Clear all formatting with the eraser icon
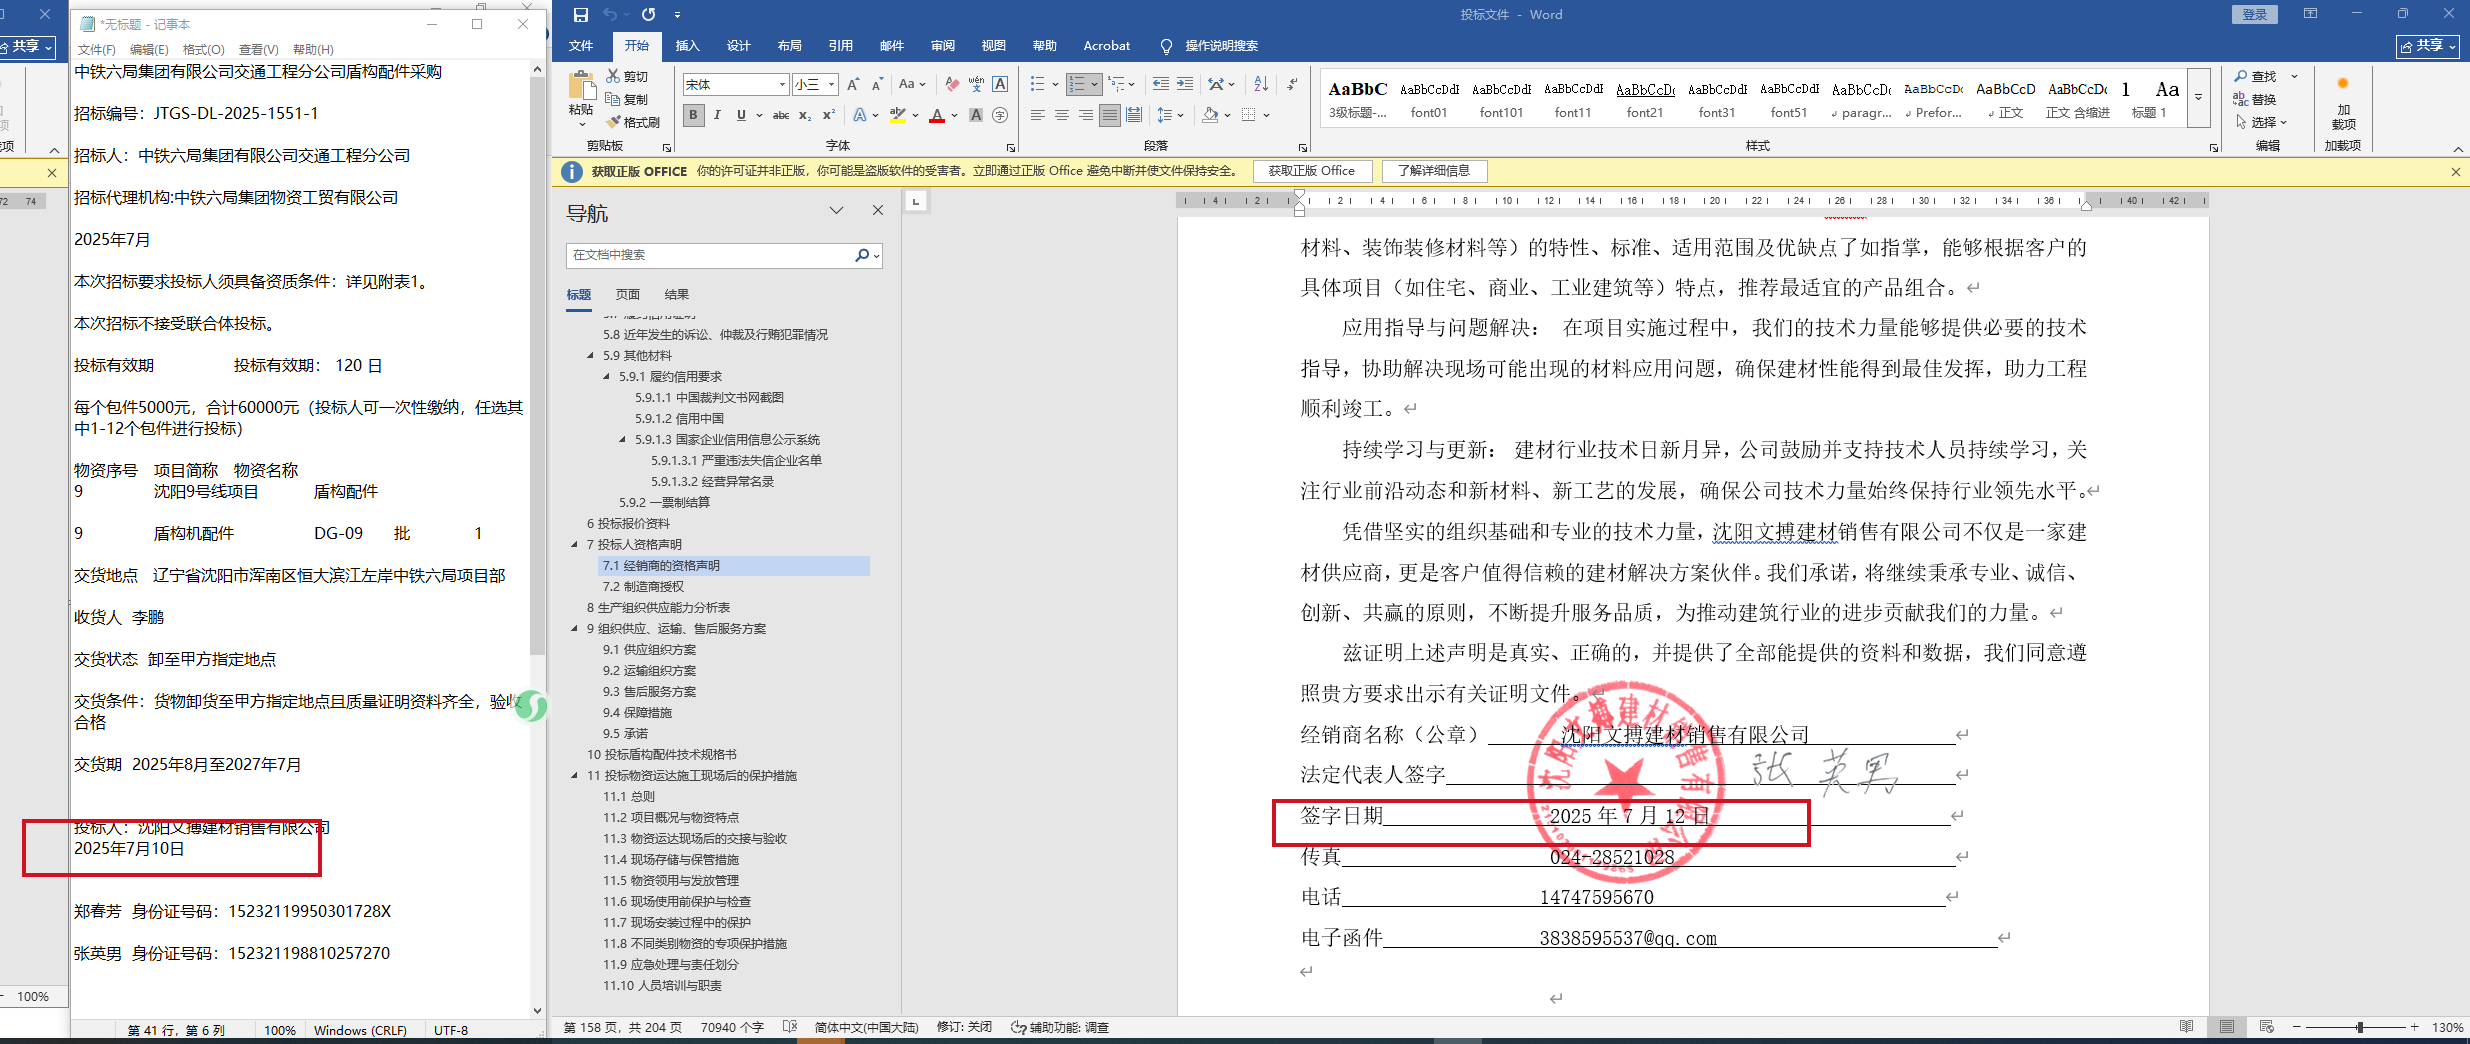Image resolution: width=2470 pixels, height=1044 pixels. click(x=952, y=85)
